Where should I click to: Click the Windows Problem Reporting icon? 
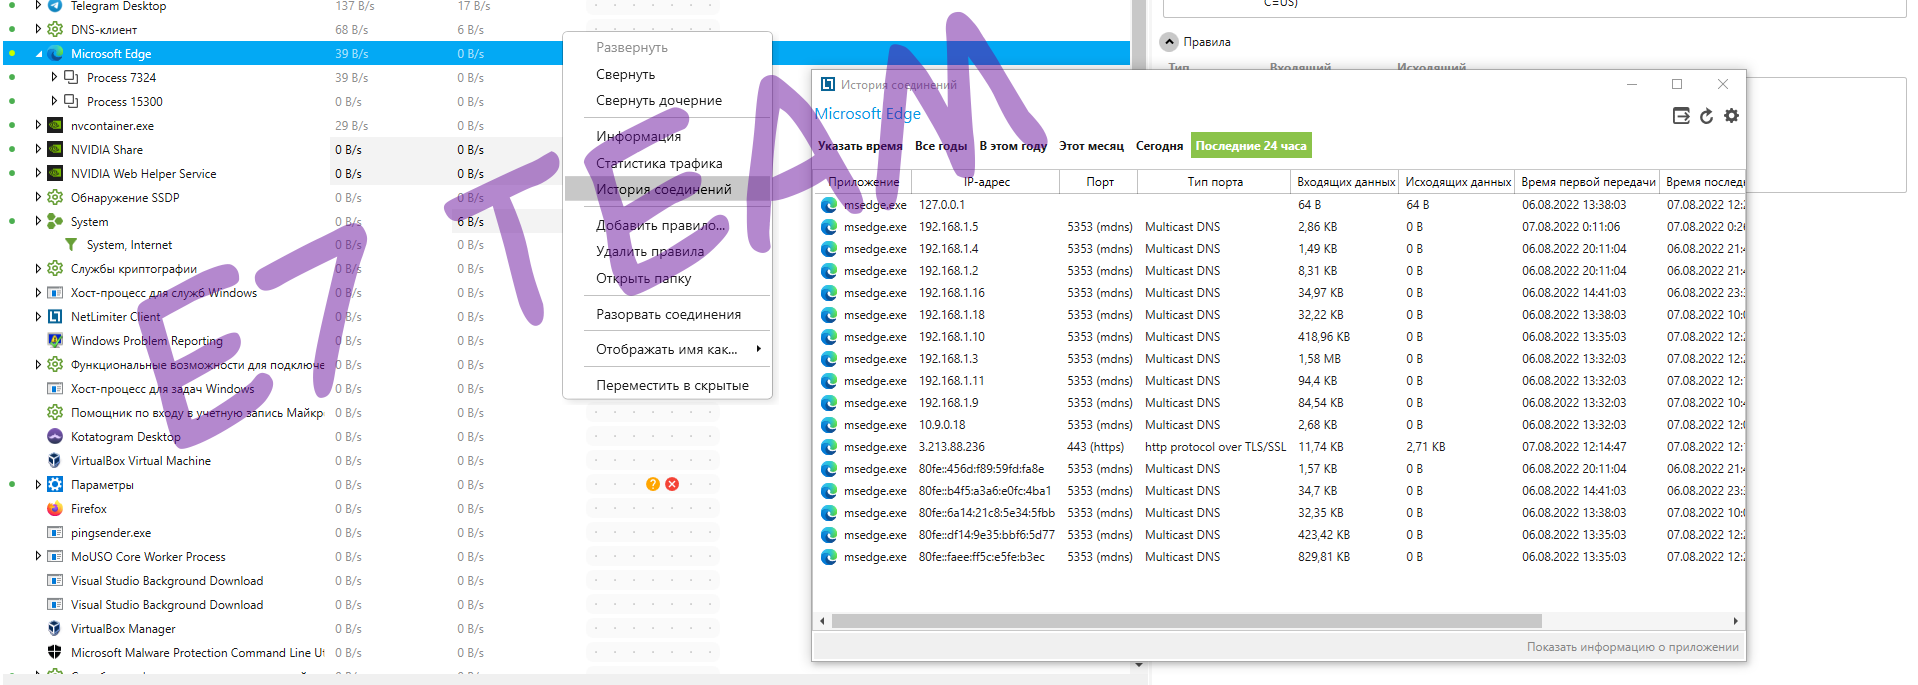pos(55,341)
